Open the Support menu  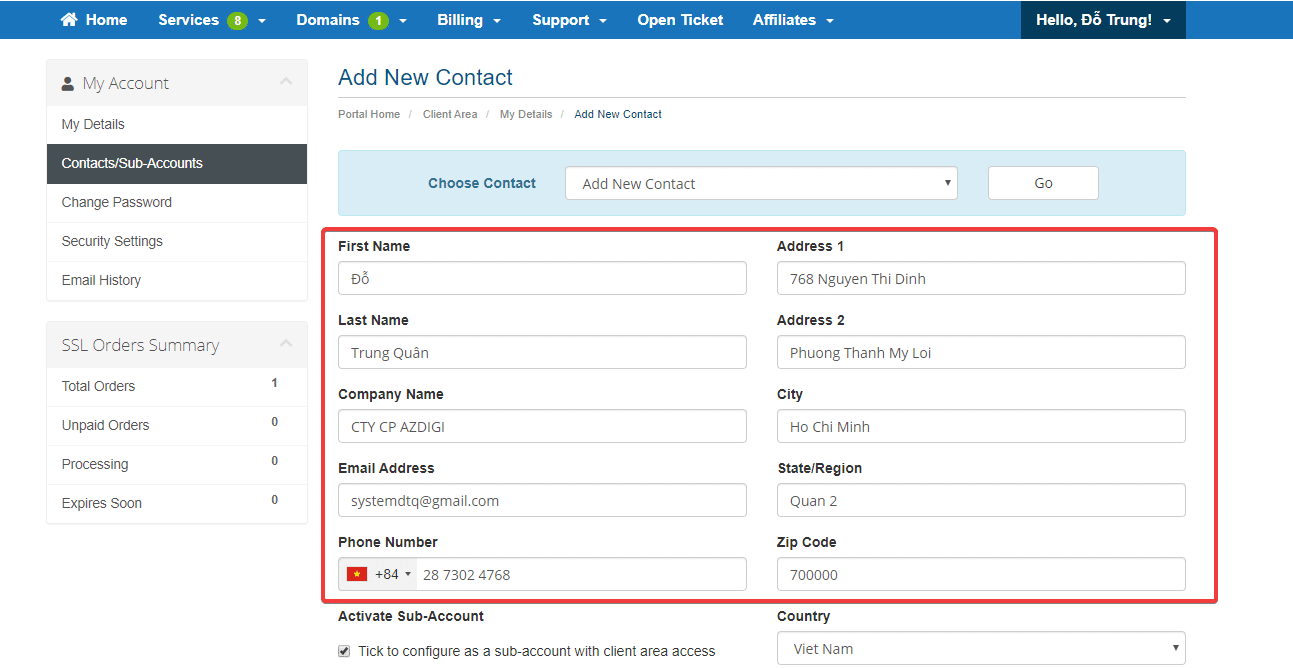pos(569,20)
